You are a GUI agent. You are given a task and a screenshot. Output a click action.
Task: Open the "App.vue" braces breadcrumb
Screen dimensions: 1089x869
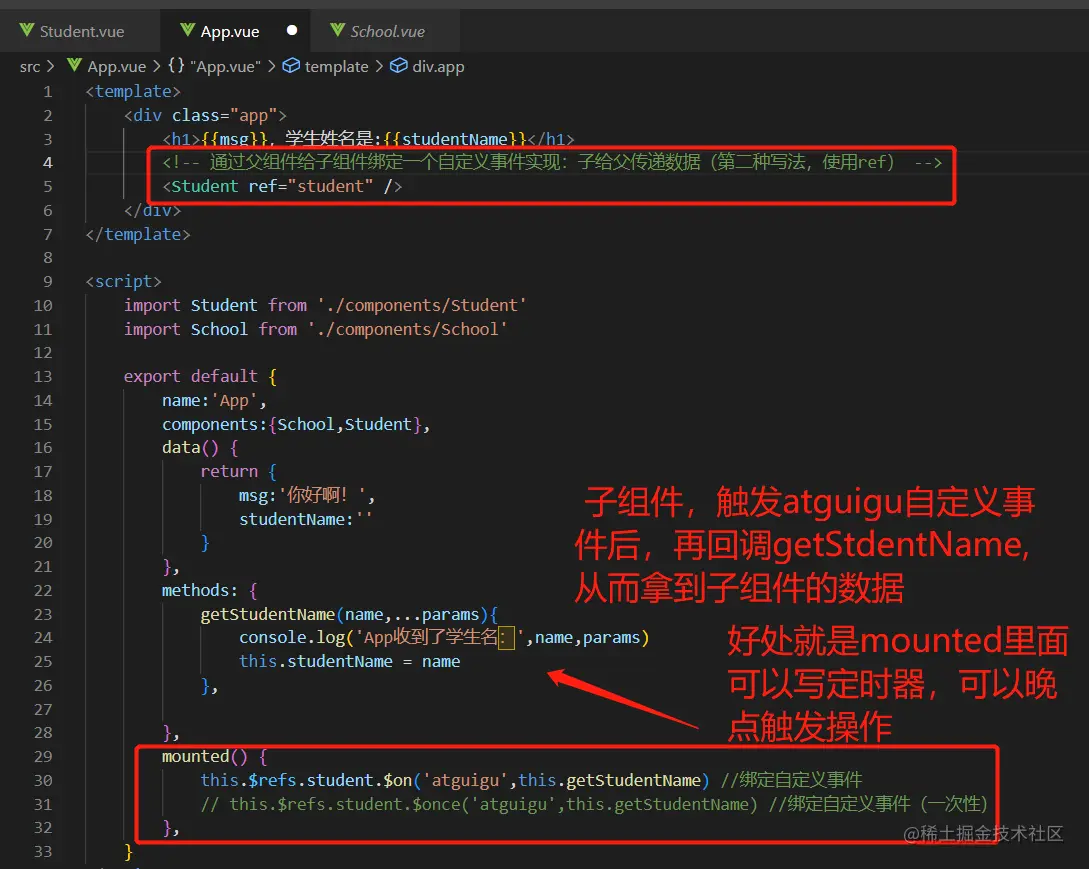pyautogui.click(x=225, y=67)
